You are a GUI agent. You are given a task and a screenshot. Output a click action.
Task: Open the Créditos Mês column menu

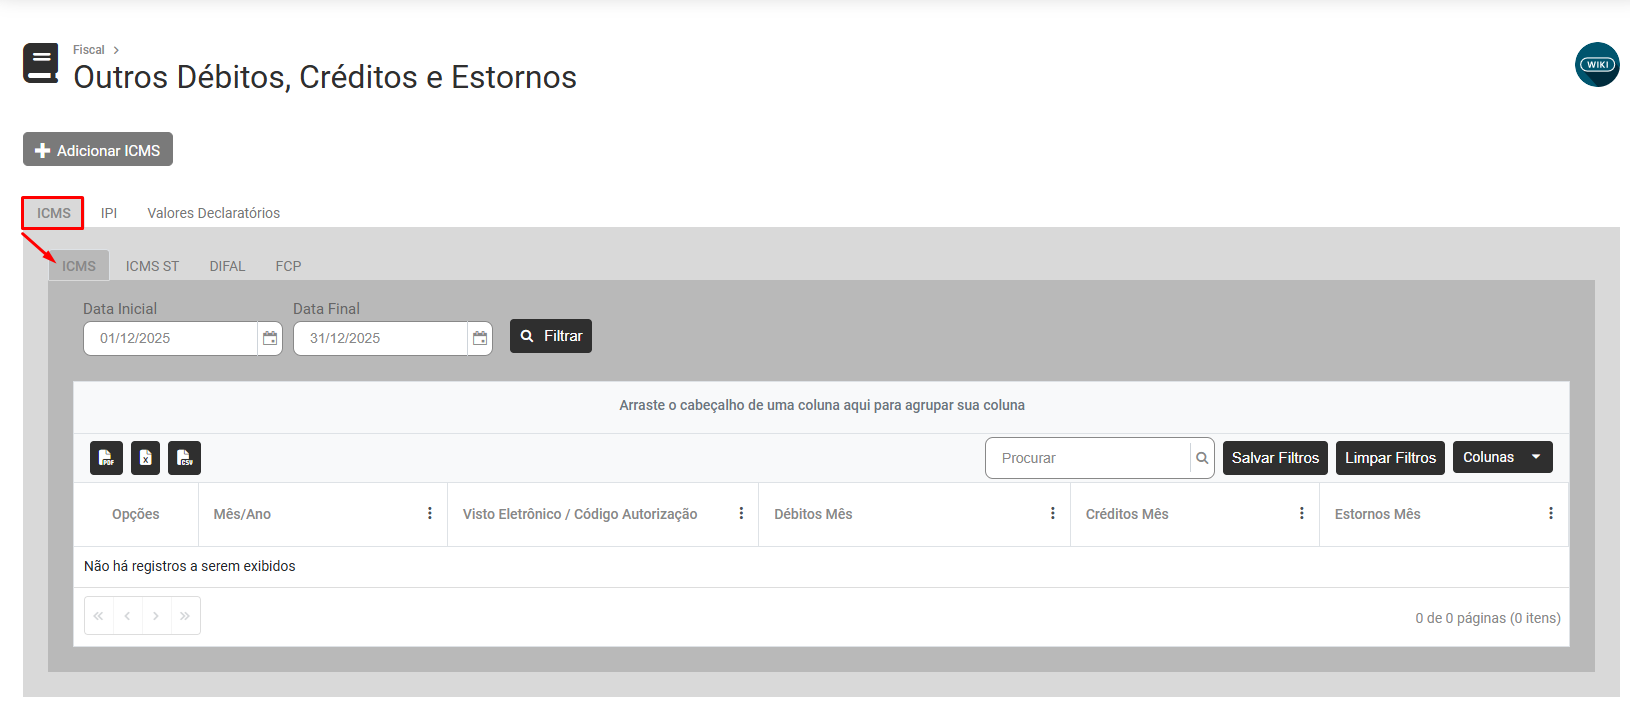[x=1302, y=514]
